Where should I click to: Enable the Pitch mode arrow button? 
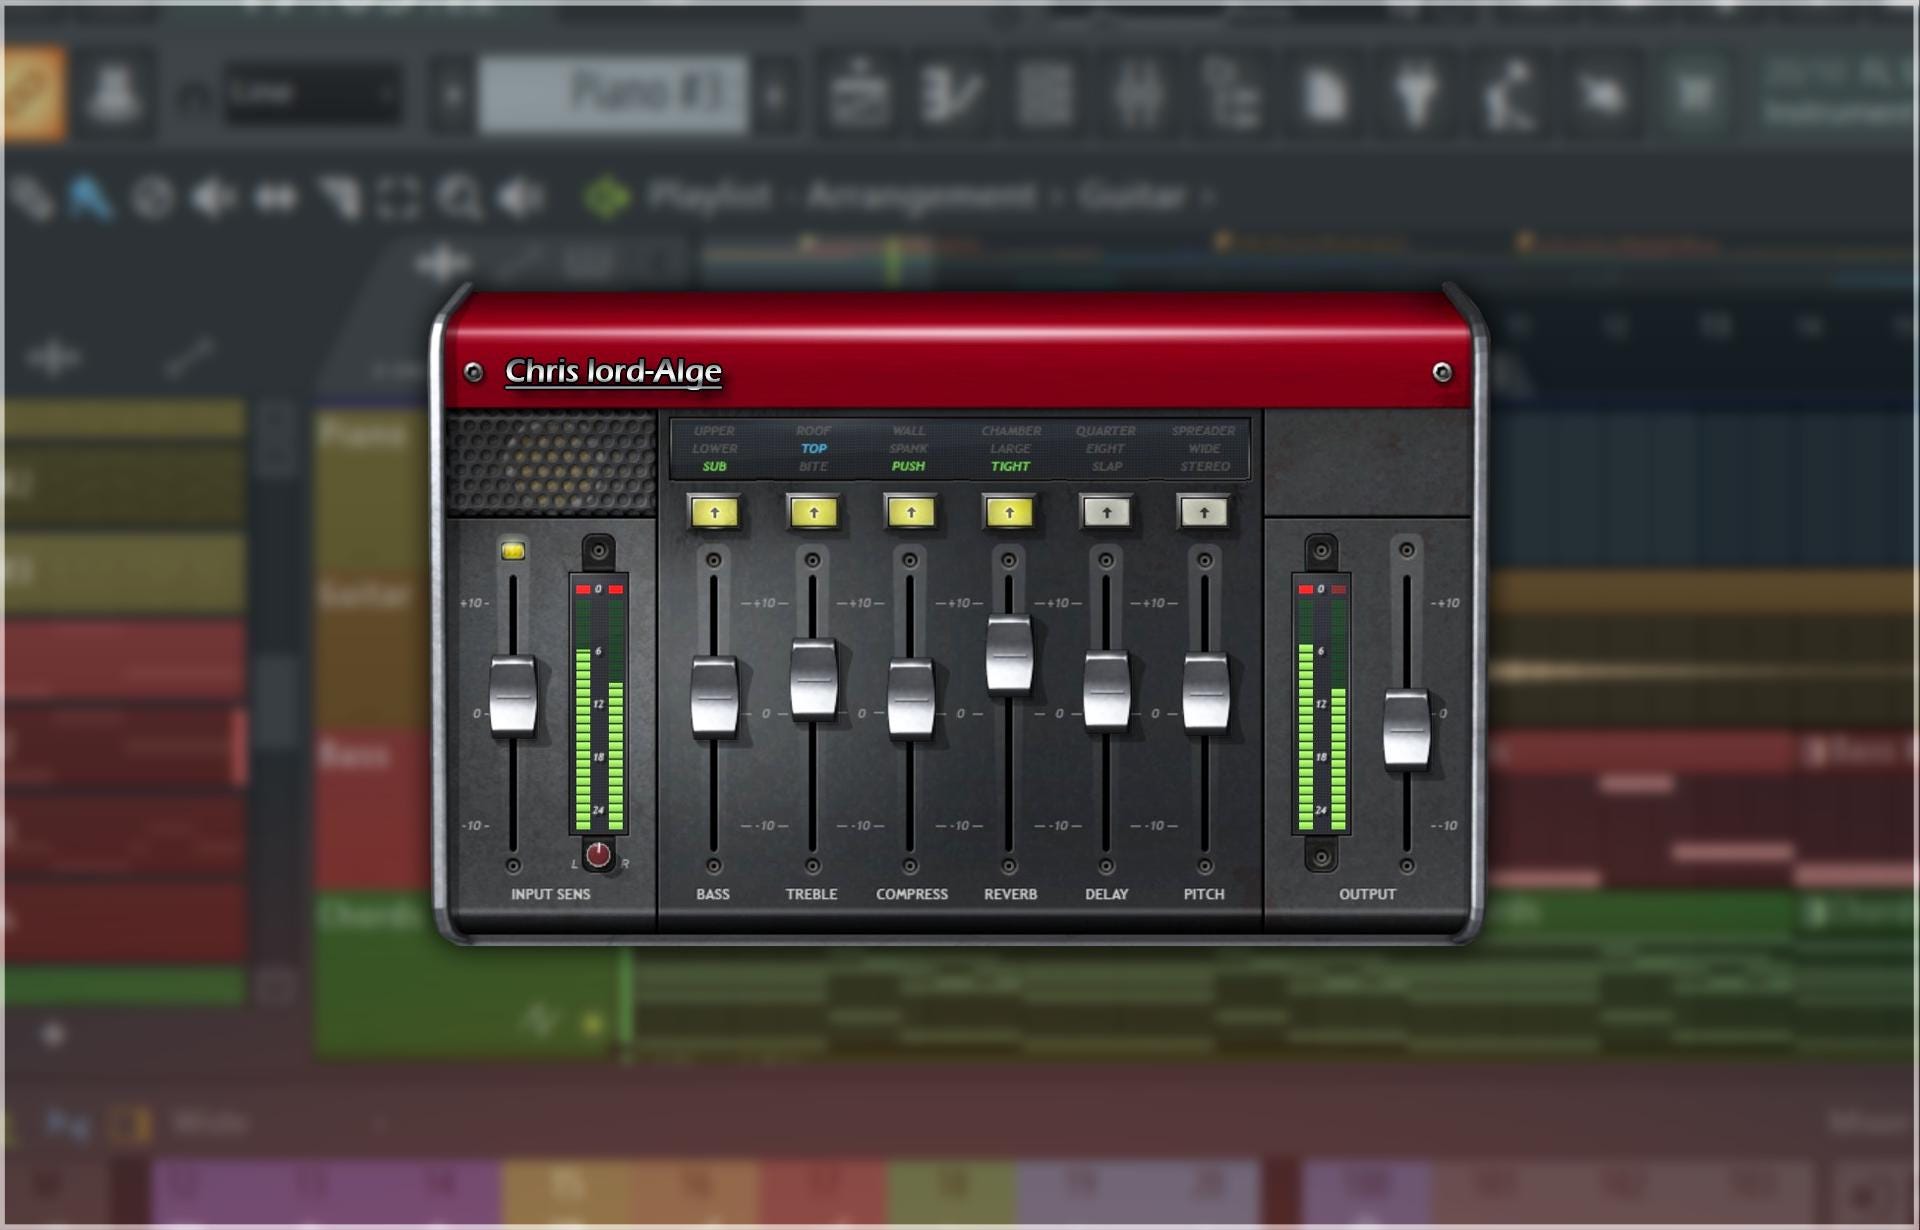pos(1204,512)
